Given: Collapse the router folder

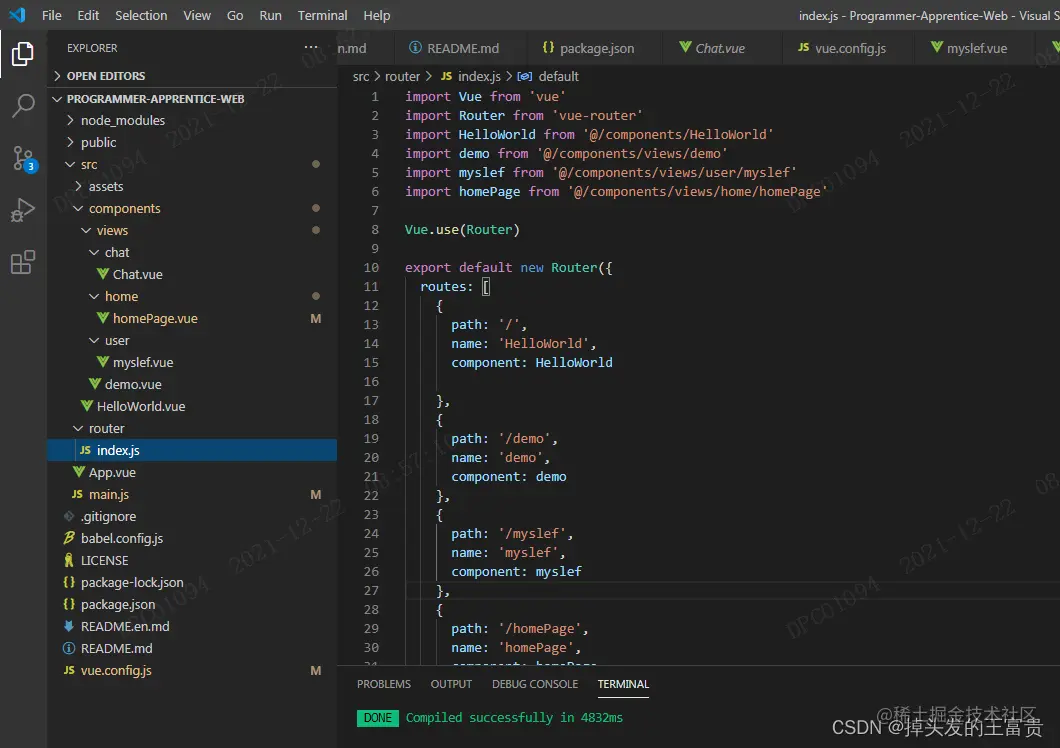Looking at the screenshot, I should tap(78, 428).
